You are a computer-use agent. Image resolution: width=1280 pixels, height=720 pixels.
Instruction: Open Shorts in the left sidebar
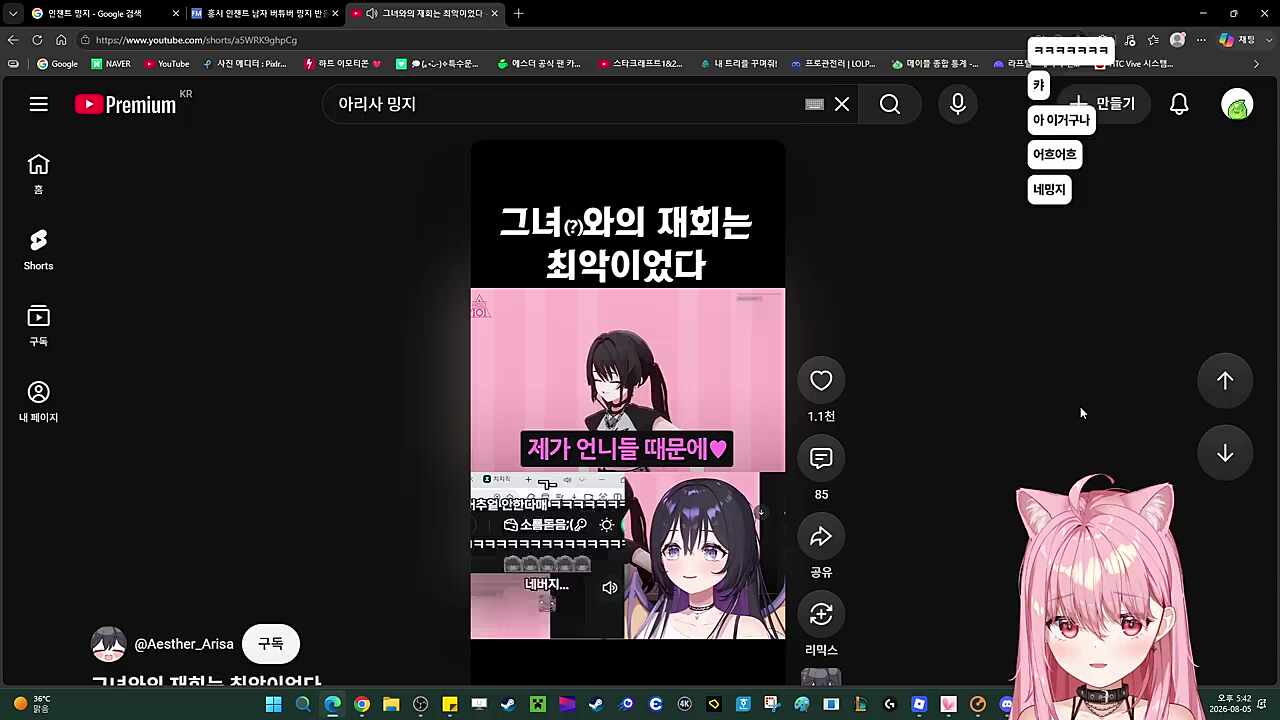click(x=38, y=250)
